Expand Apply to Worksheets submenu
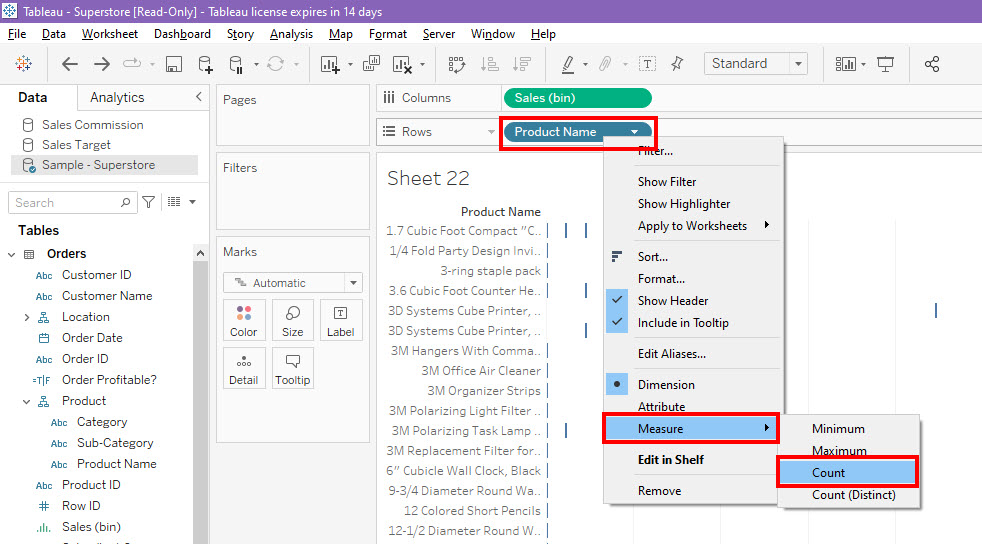The image size is (982, 544). pos(693,225)
